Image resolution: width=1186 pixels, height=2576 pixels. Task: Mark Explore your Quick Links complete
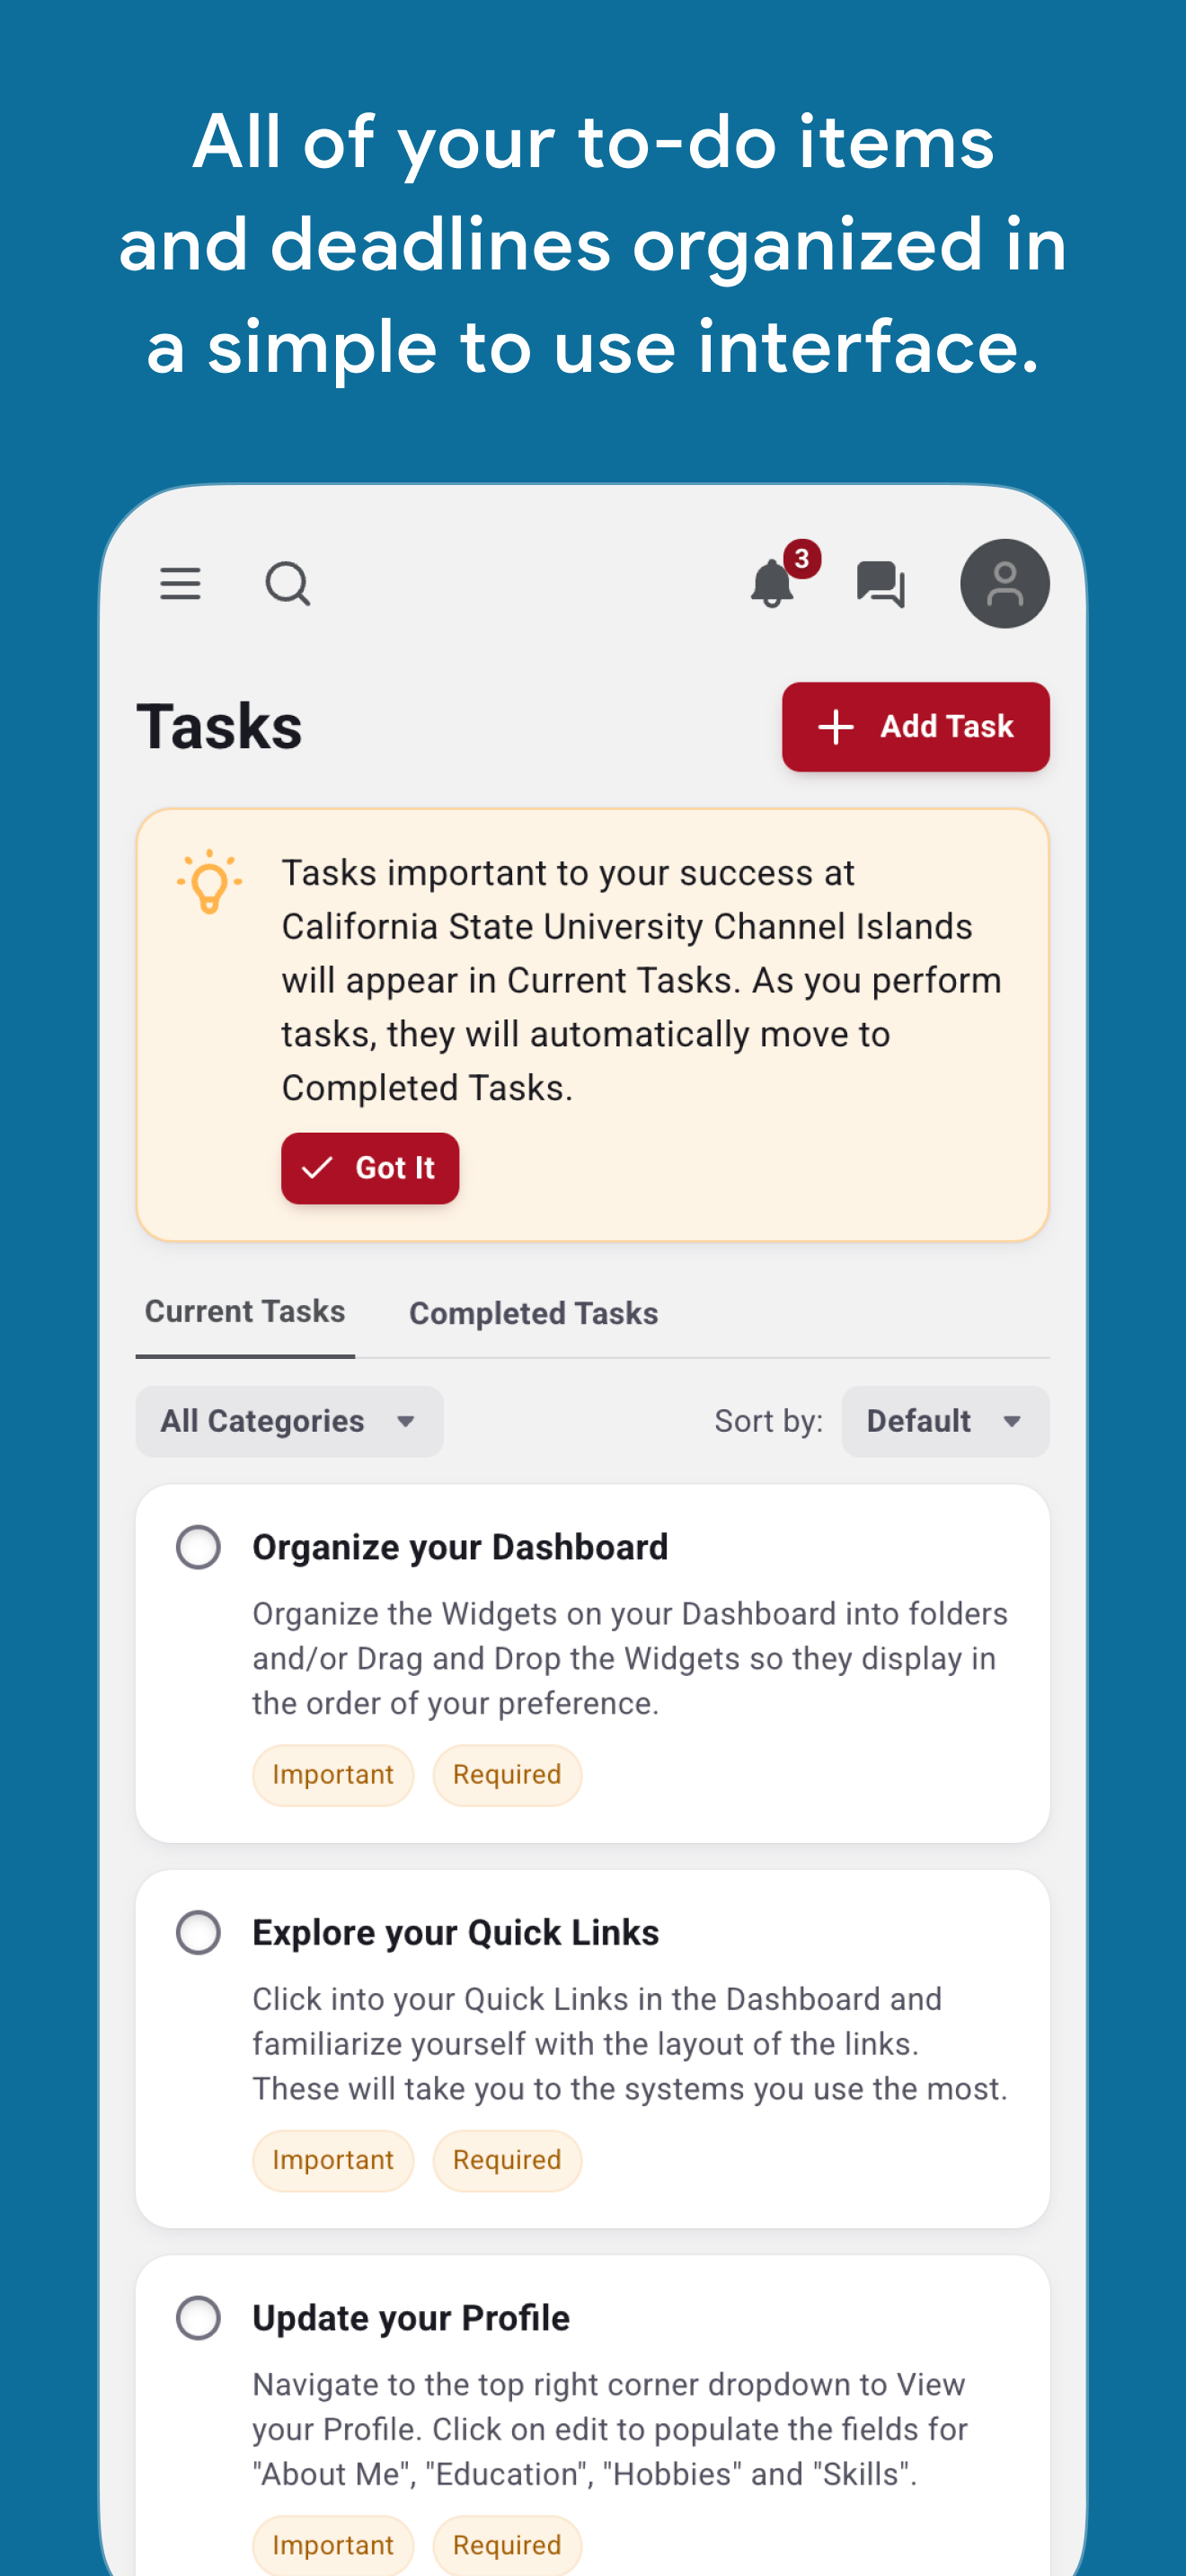(x=198, y=1932)
